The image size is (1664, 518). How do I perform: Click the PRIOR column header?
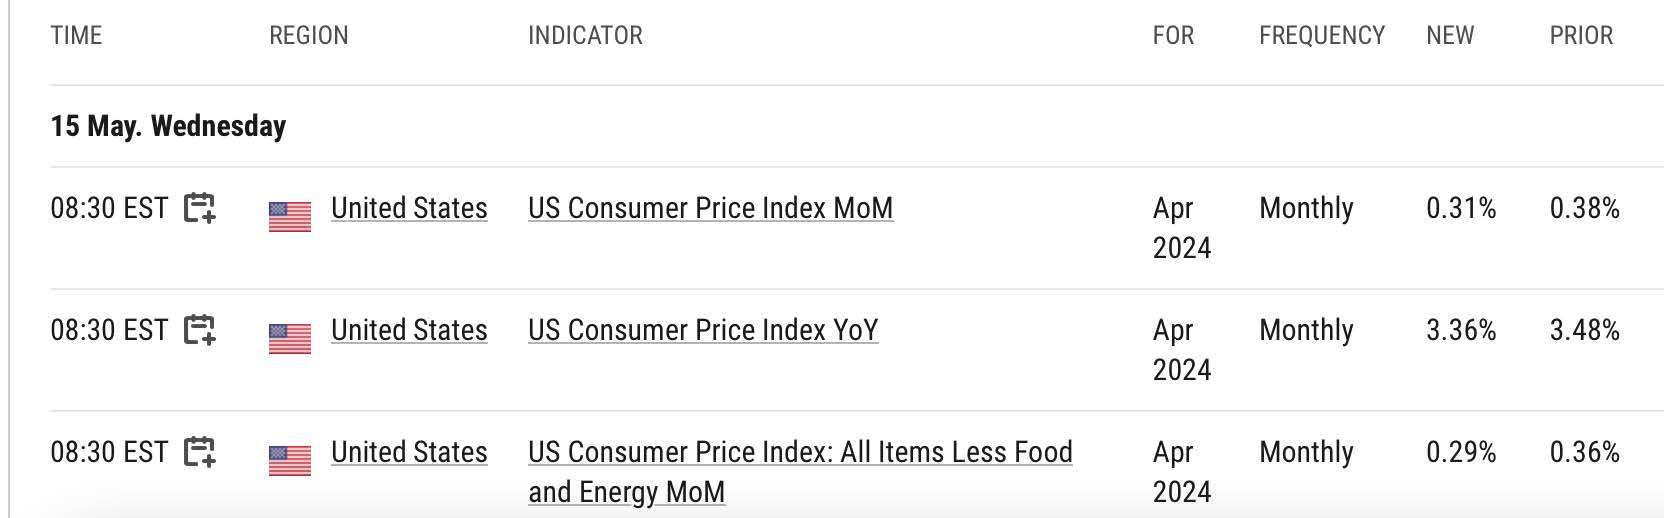[x=1581, y=36]
